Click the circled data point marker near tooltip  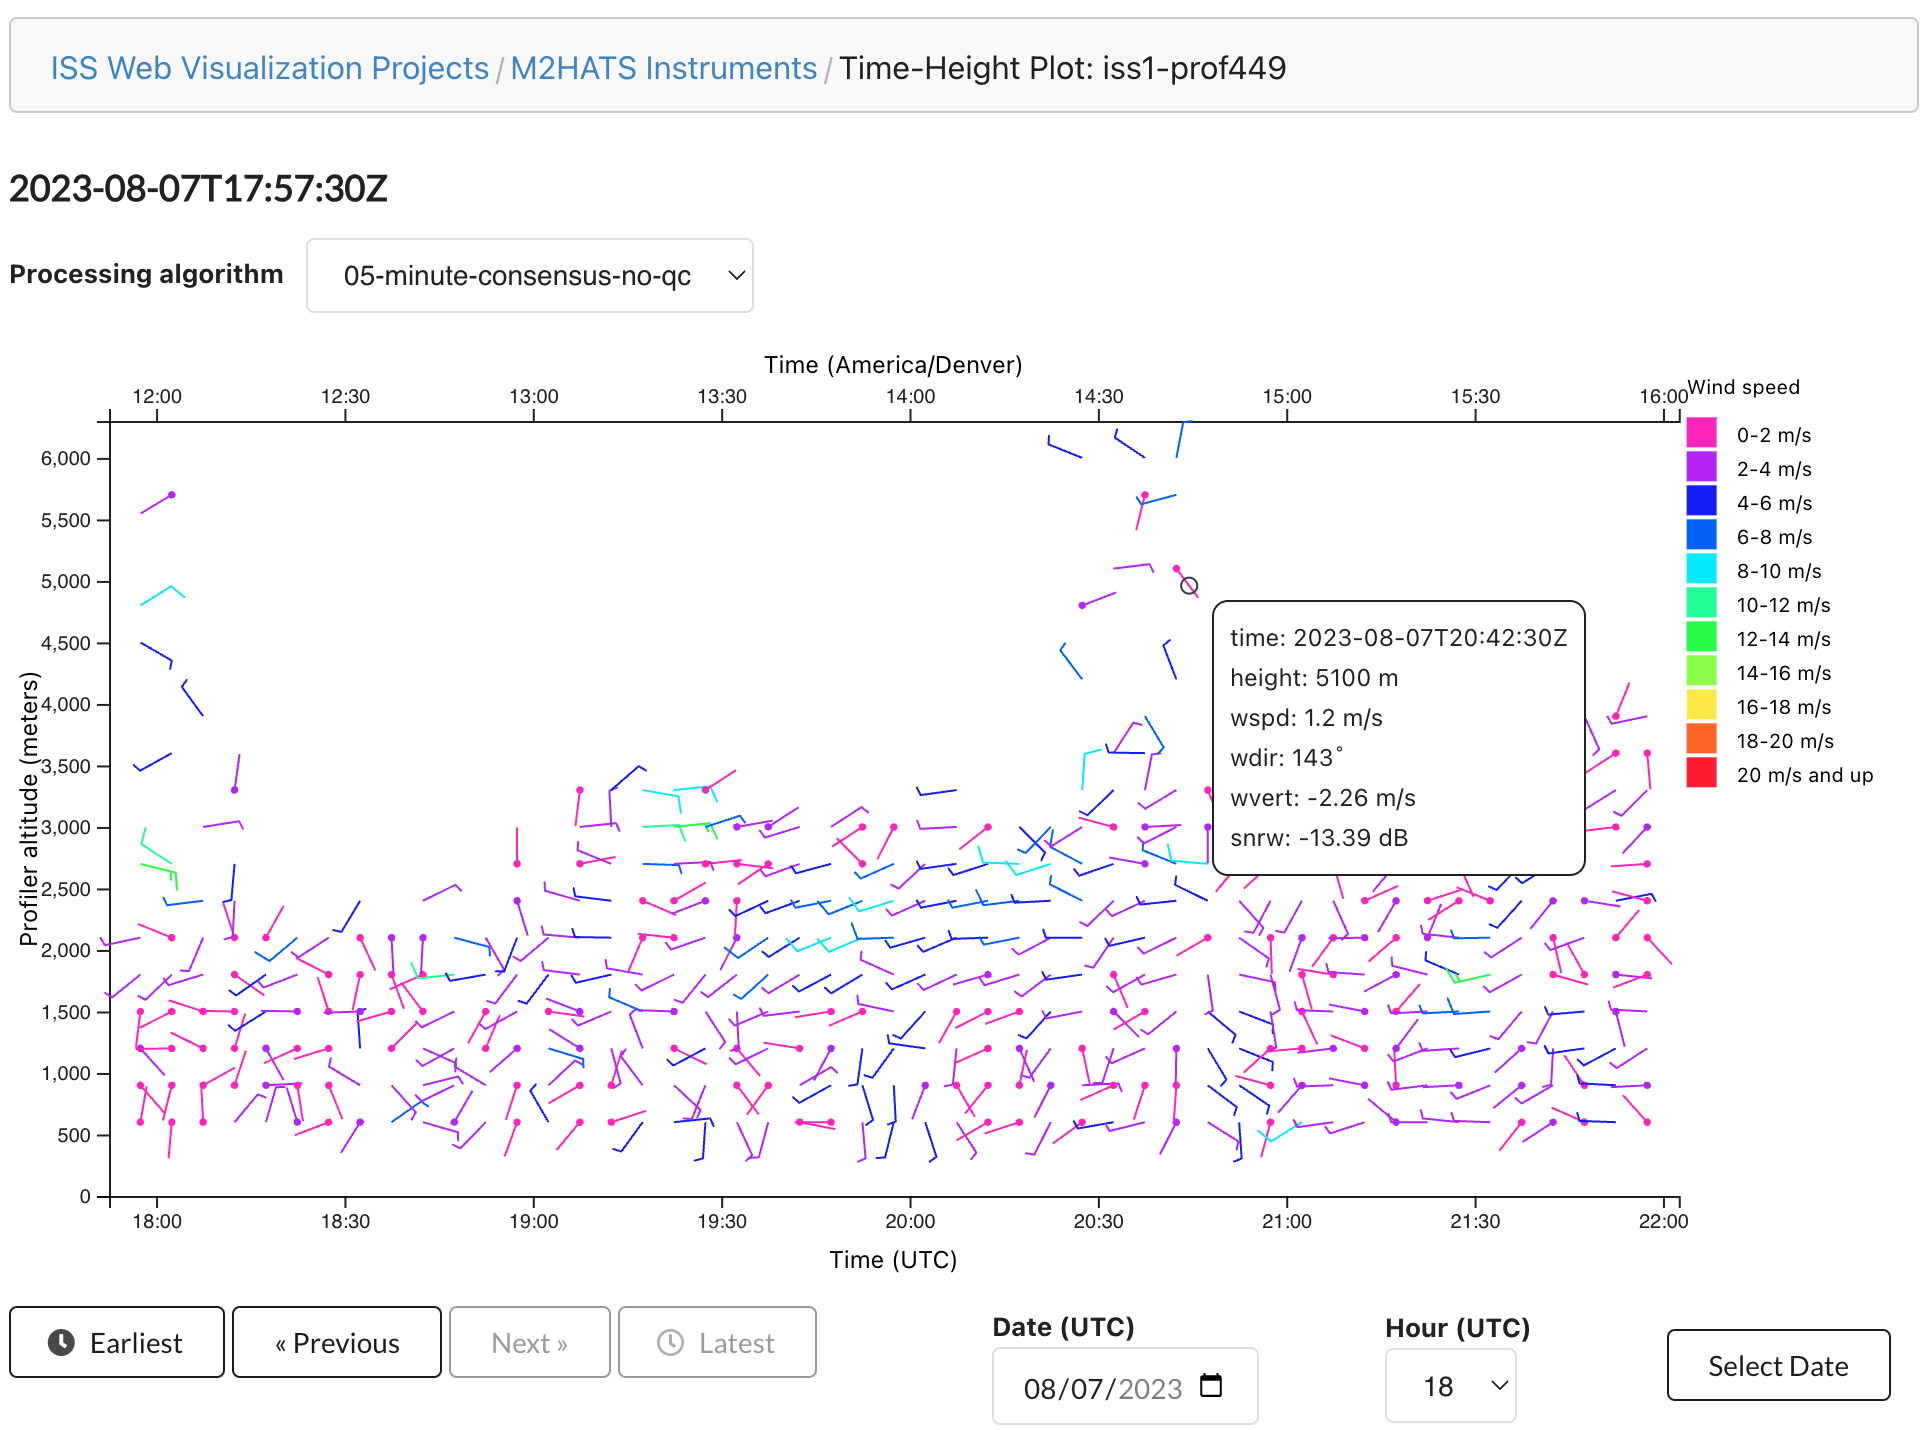pos(1188,586)
